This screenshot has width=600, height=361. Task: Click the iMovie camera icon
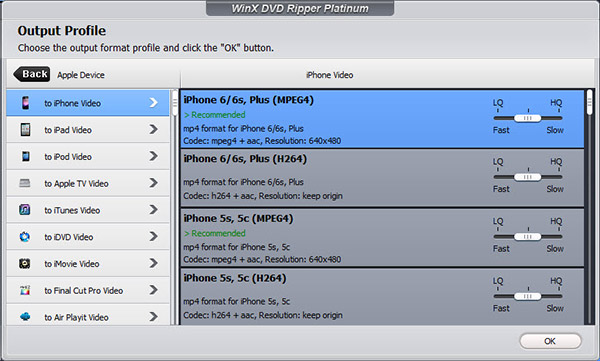25,263
